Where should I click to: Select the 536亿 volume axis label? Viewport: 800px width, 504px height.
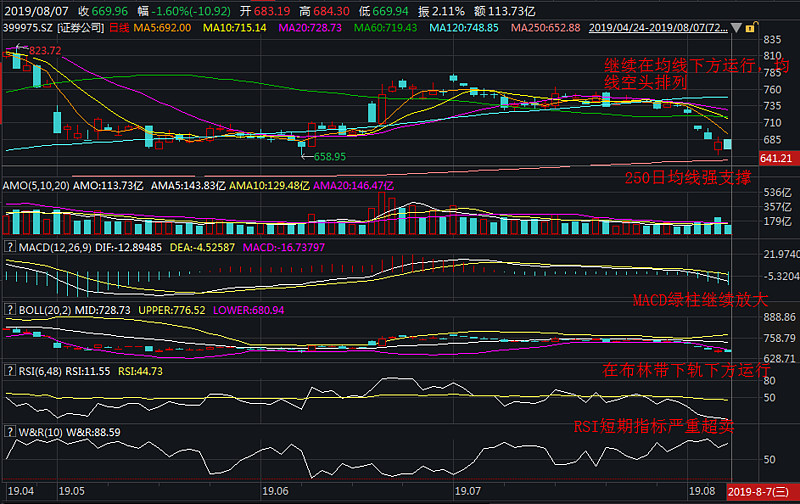[778, 192]
